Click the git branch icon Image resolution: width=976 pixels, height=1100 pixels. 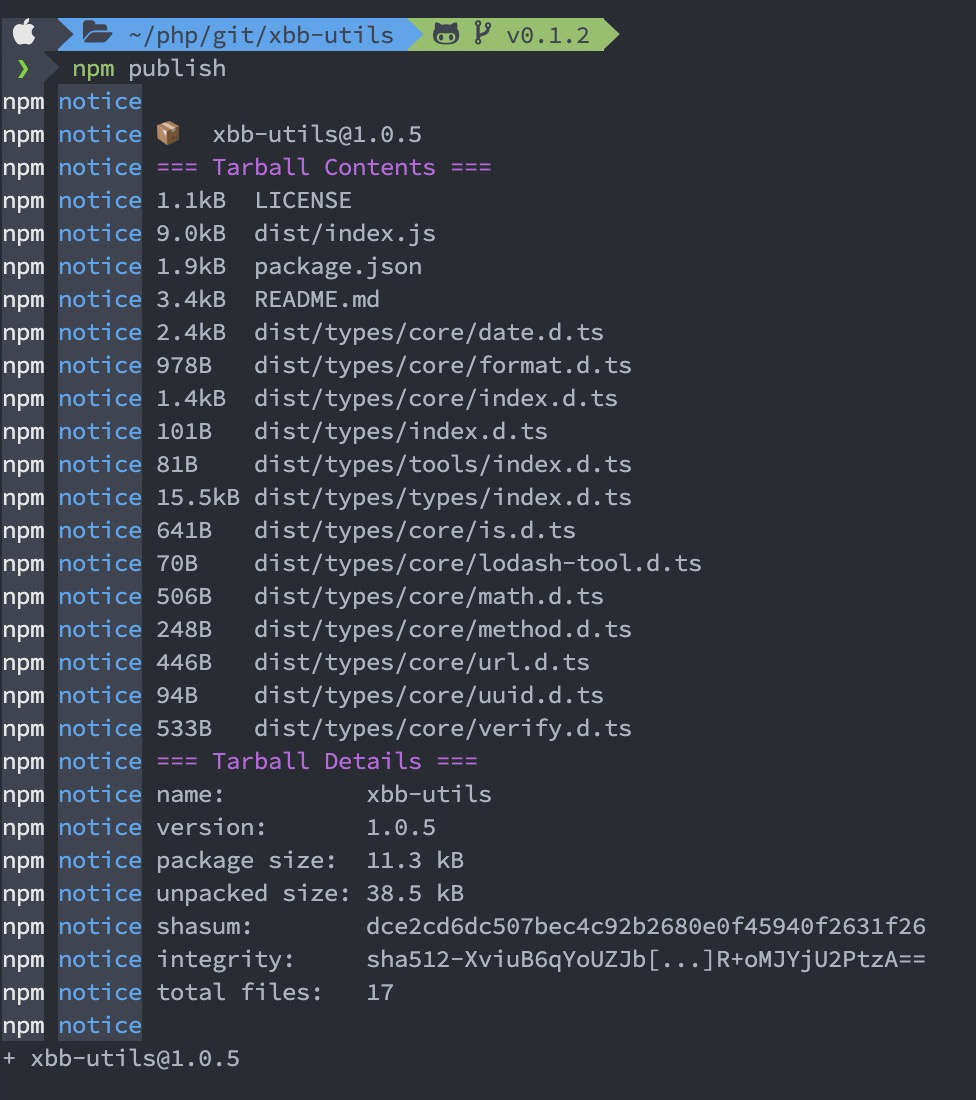(482, 34)
